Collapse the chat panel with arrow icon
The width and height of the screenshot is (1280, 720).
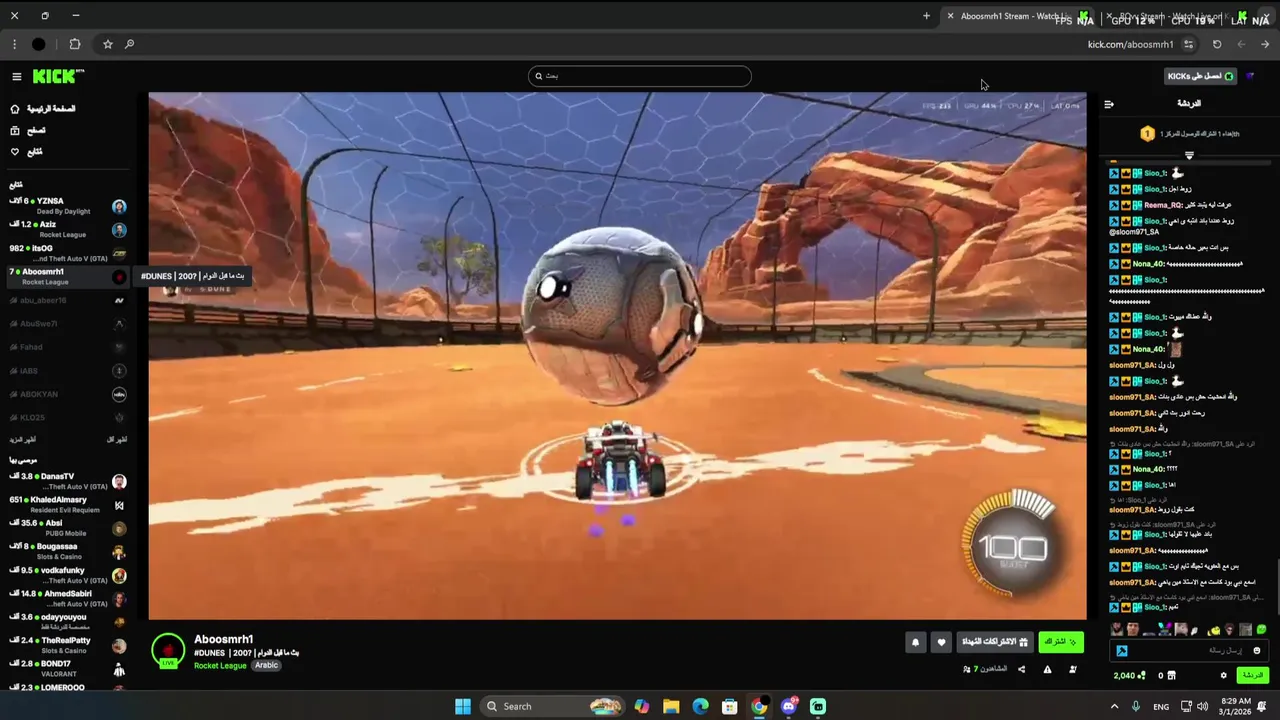coord(1108,104)
